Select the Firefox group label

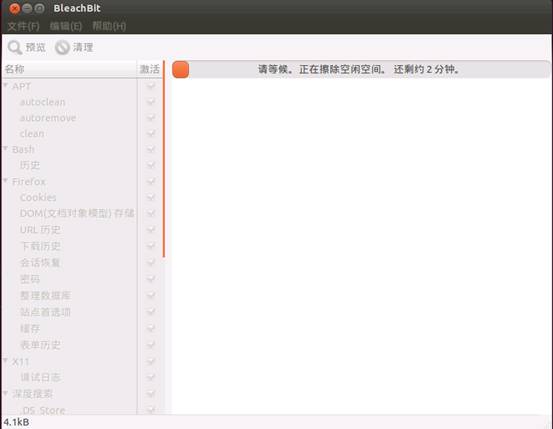point(29,182)
